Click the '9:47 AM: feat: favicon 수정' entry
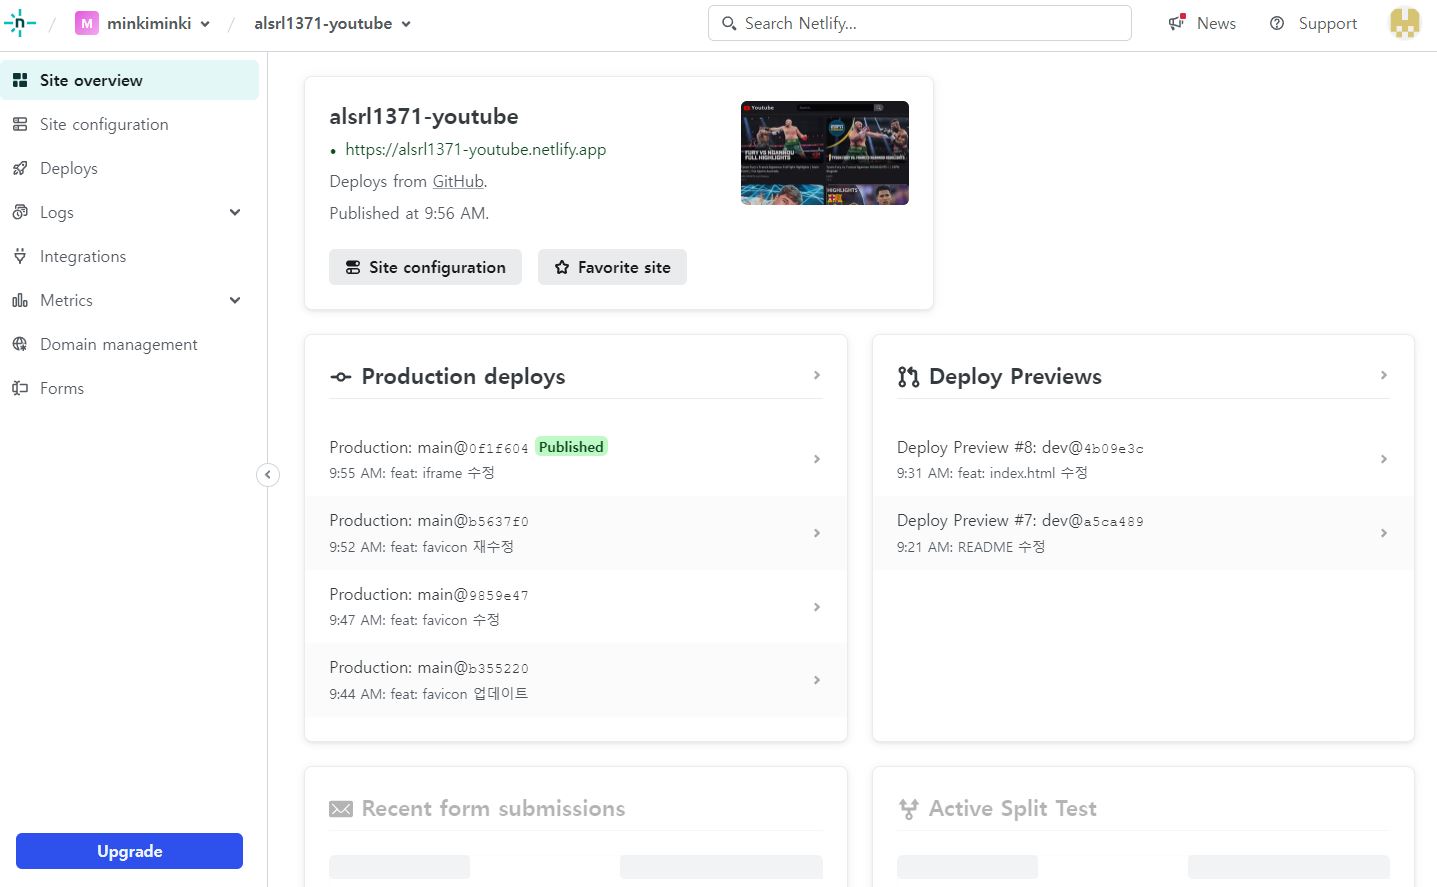The image size is (1437, 887). pos(414,620)
